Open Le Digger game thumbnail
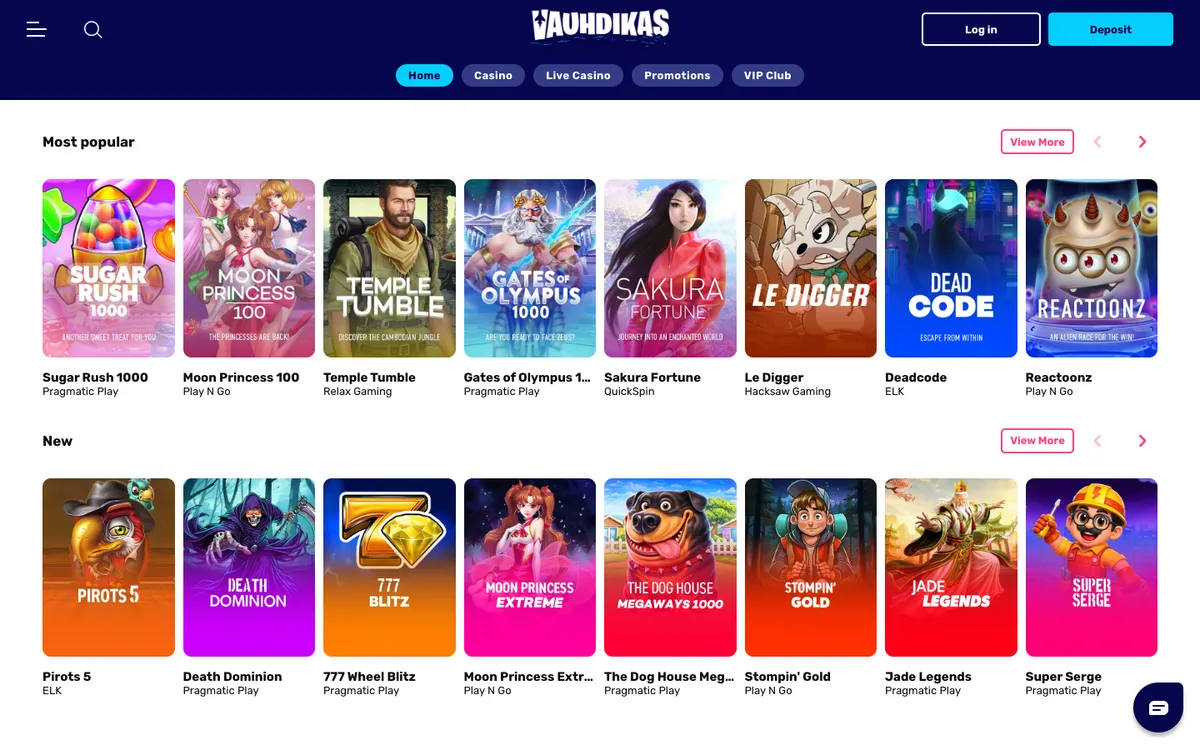1200x750 pixels. pos(811,268)
